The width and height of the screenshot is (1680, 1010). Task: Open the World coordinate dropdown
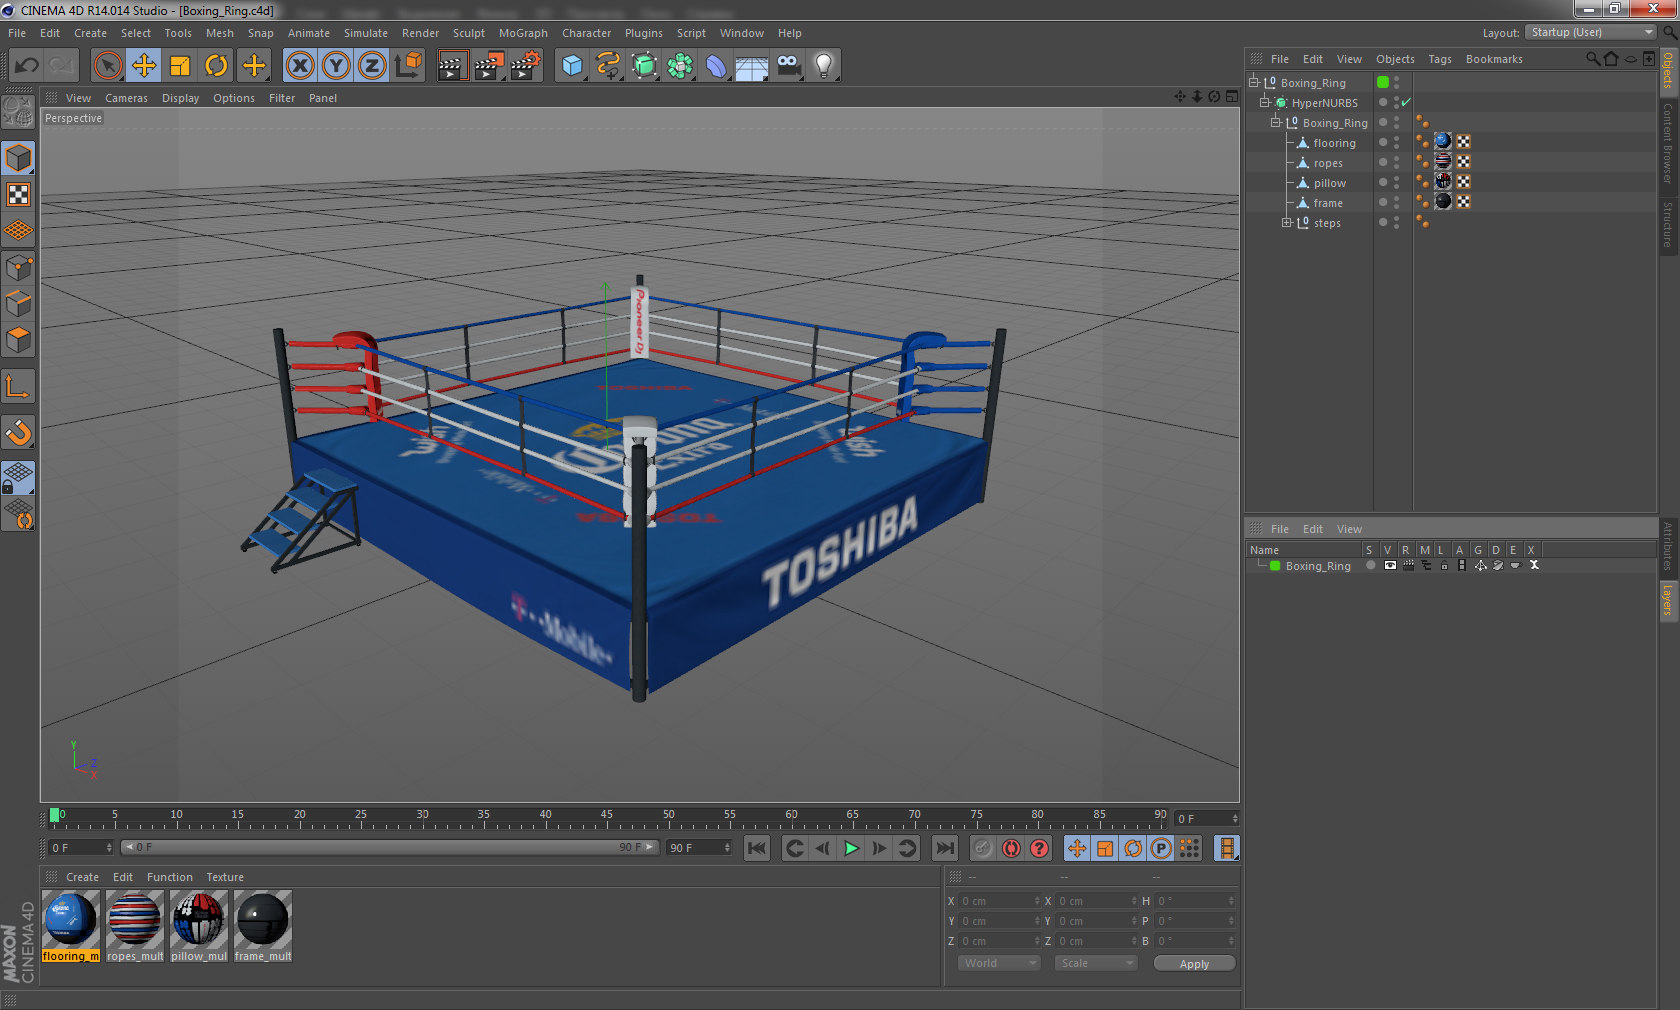(999, 963)
